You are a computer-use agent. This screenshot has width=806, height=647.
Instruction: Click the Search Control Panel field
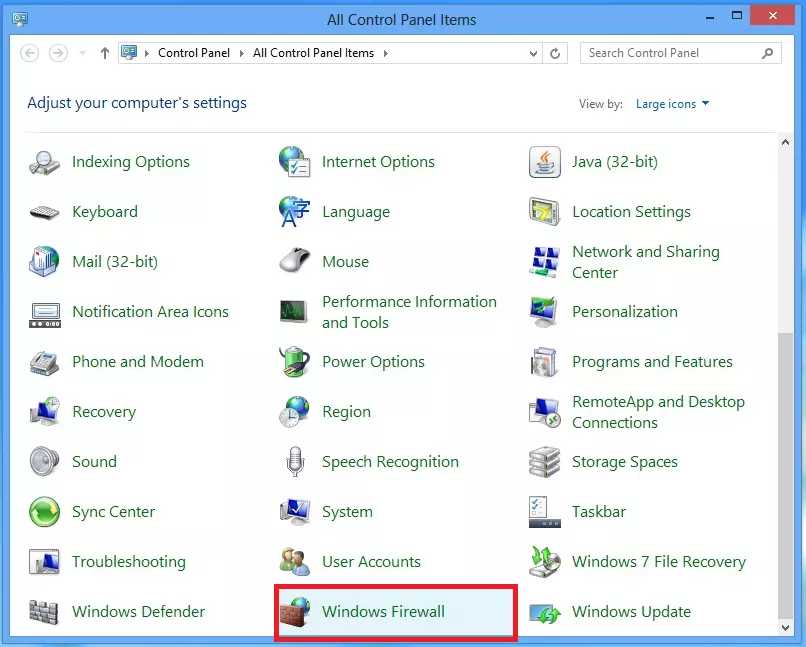(x=681, y=53)
